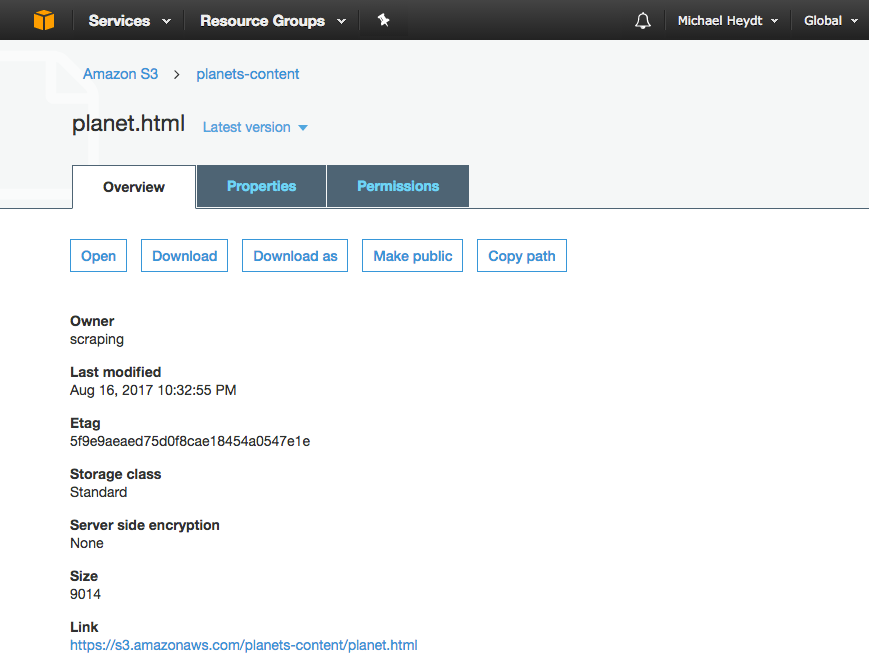Click the Make public button
869x671 pixels.
(x=412, y=256)
